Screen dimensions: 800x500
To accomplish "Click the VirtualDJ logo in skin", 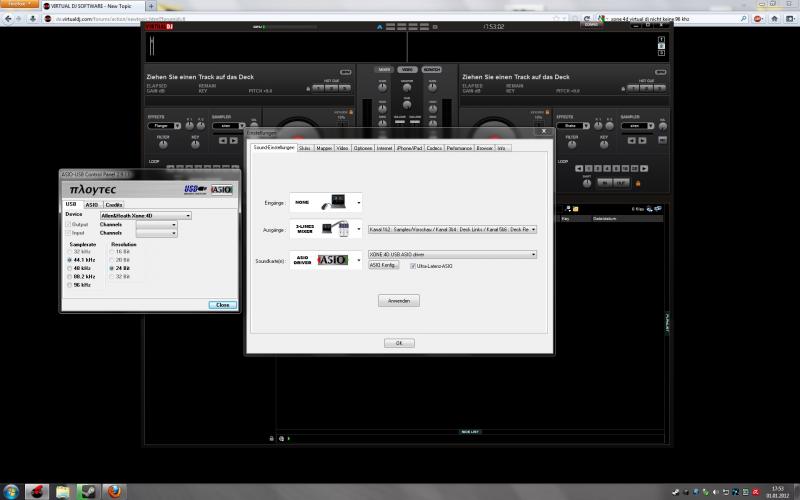I will pos(160,27).
